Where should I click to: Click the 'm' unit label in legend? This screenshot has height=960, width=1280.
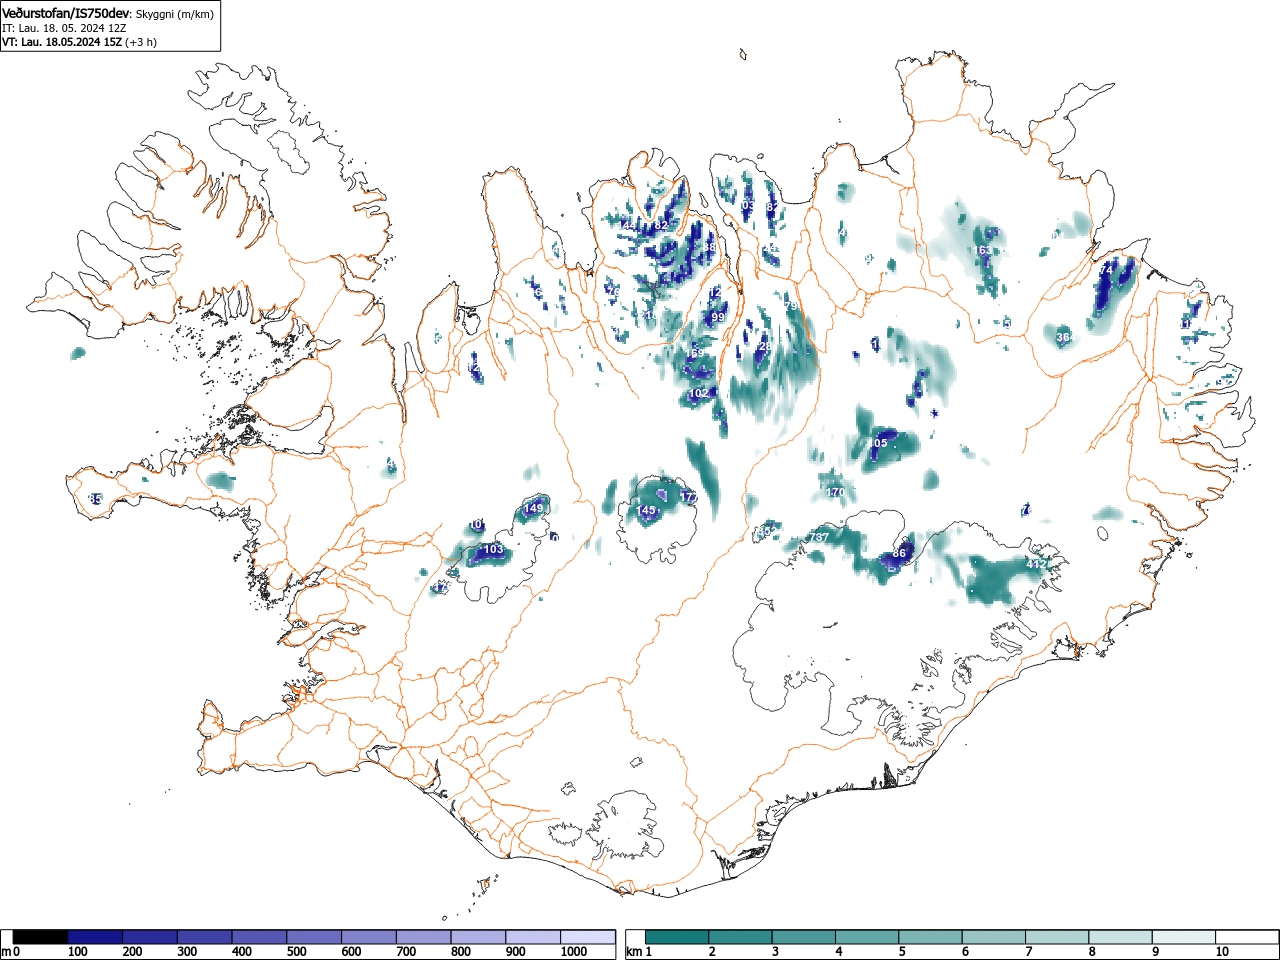click(6, 952)
